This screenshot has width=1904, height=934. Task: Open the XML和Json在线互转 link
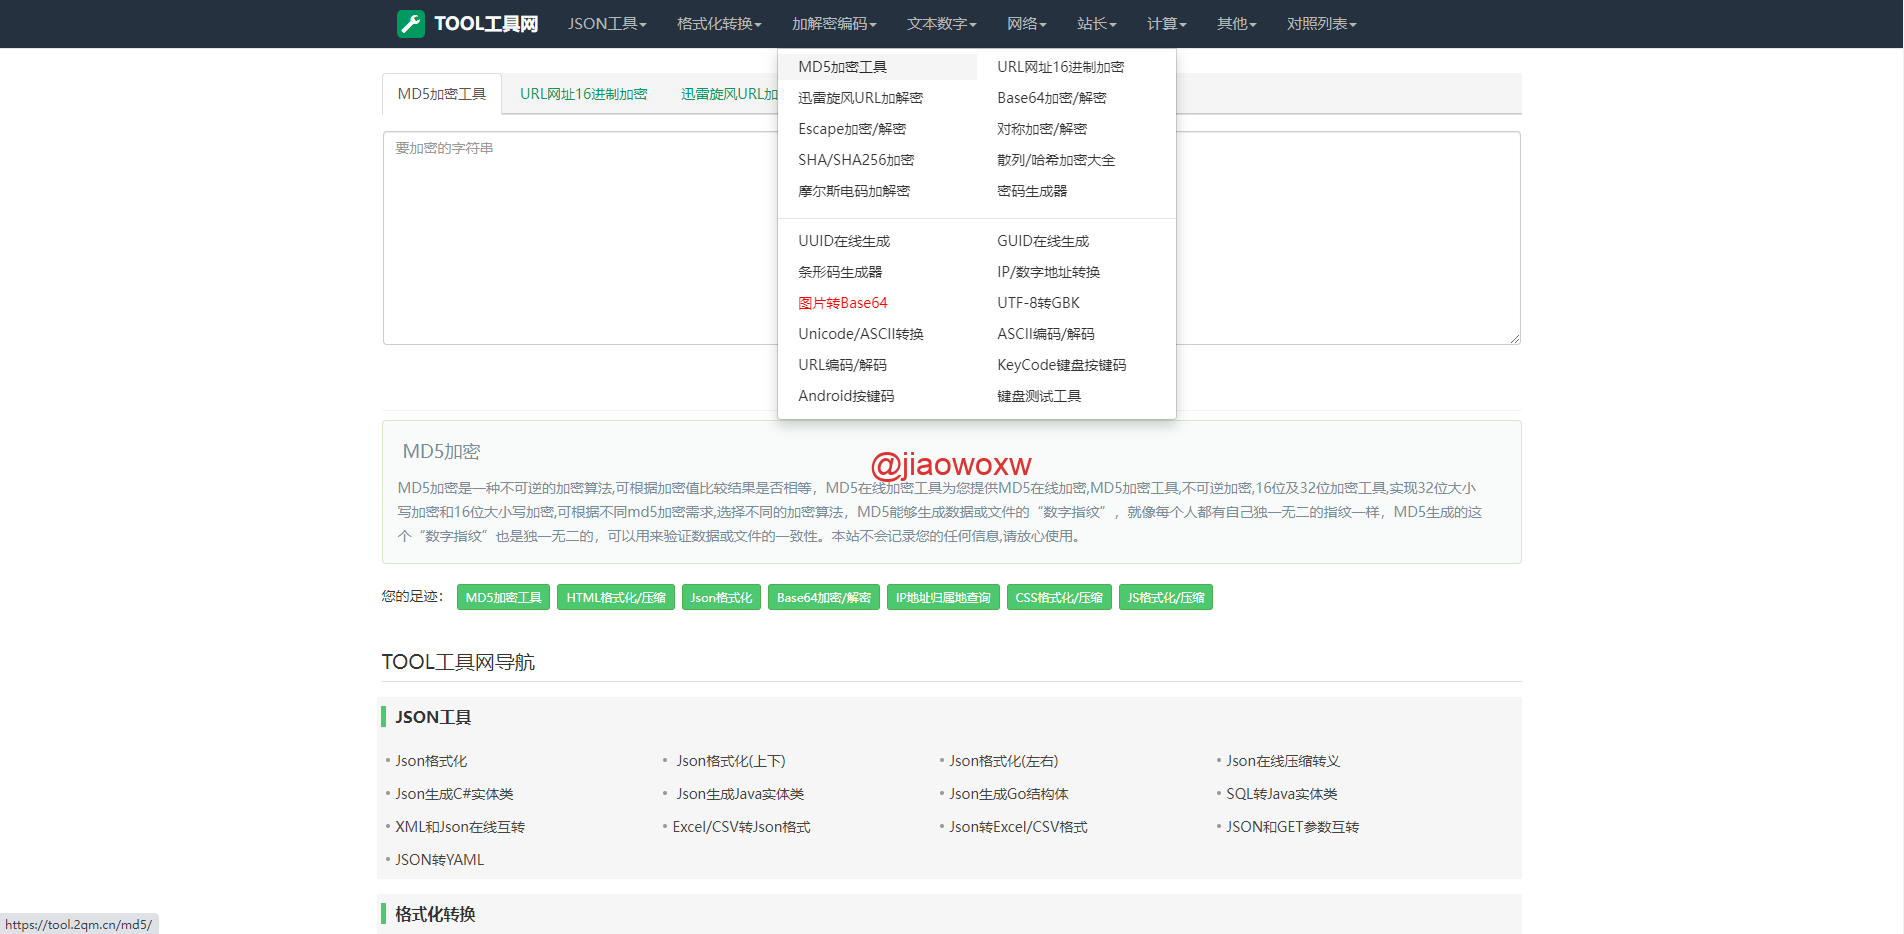point(460,827)
